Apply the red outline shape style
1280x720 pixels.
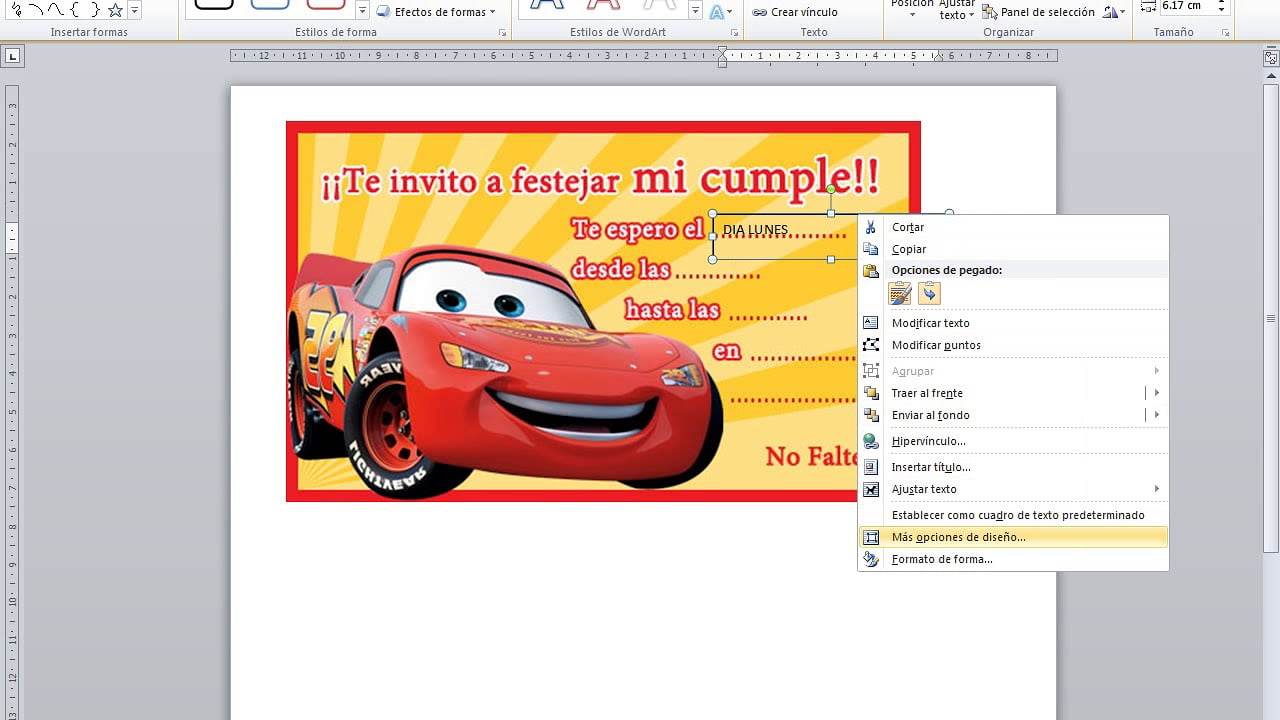tap(326, 4)
